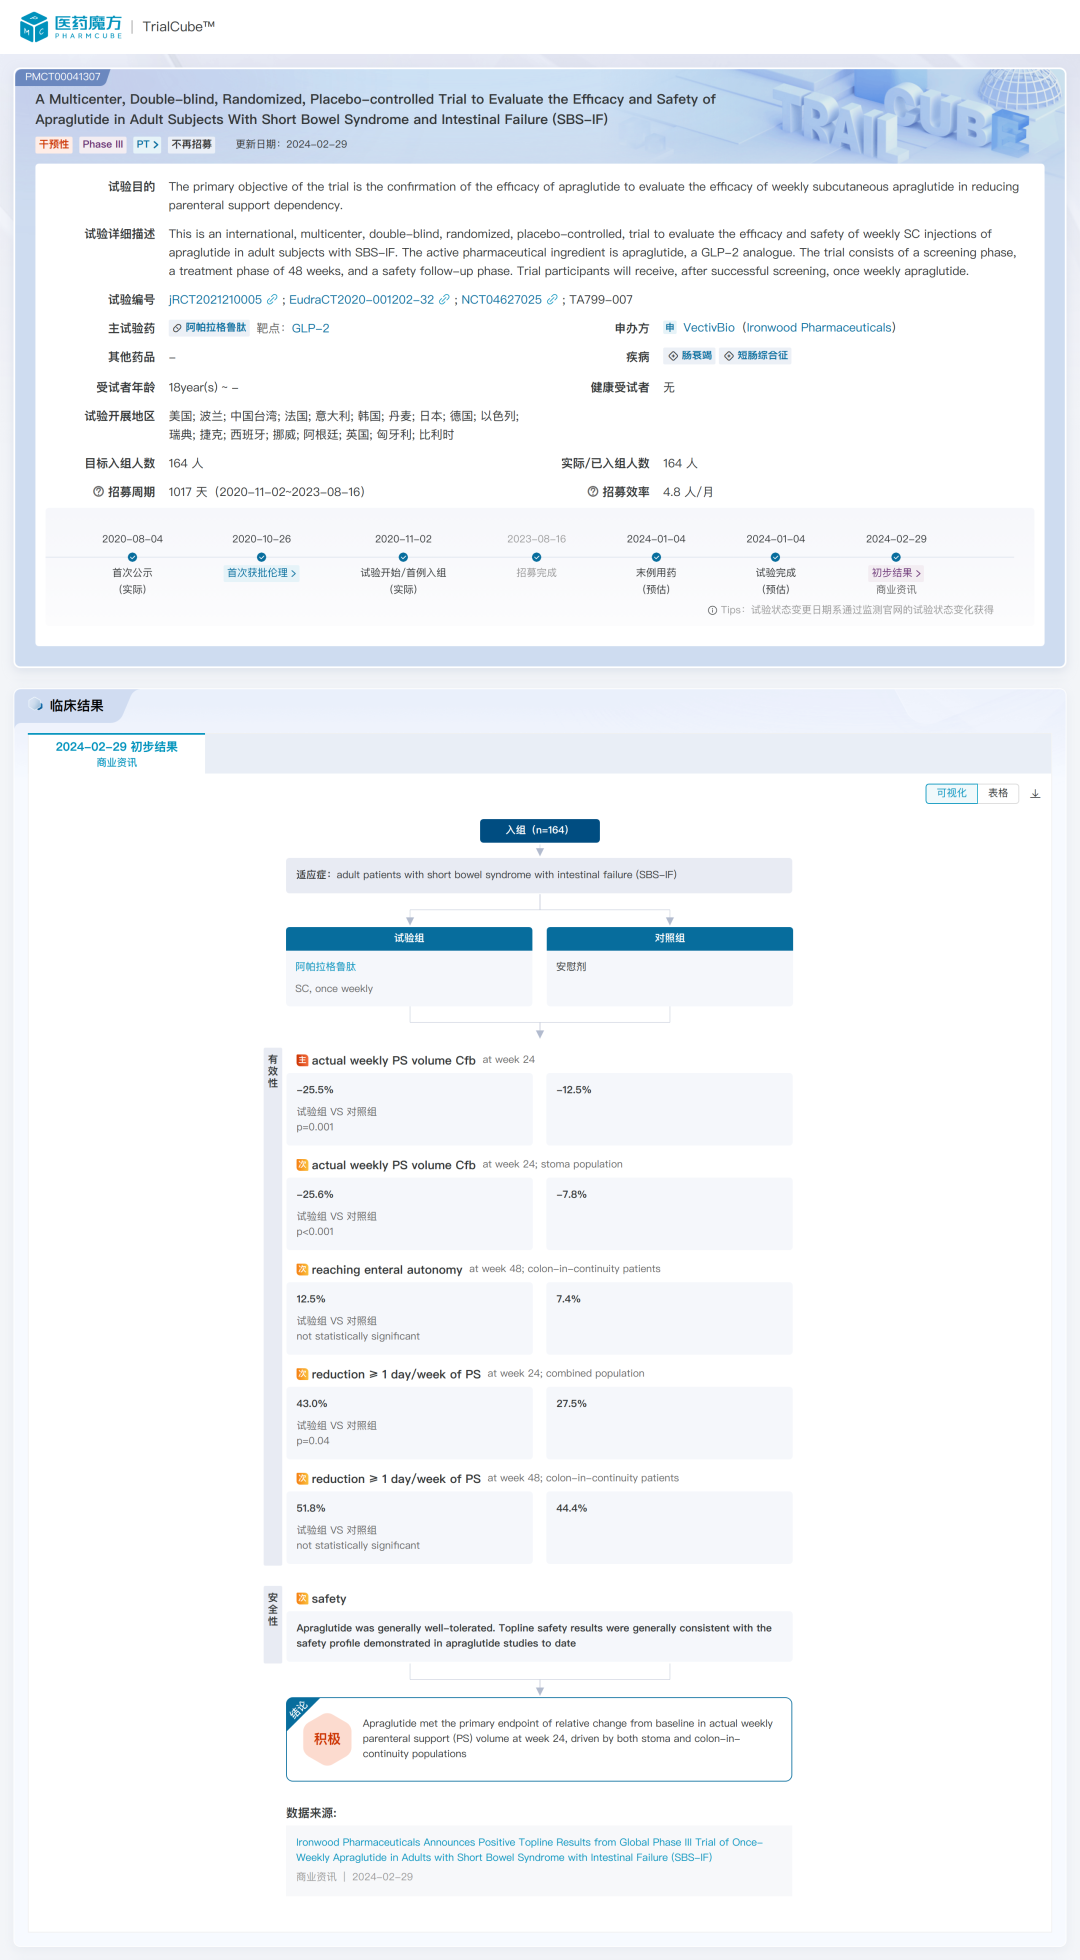This screenshot has width=1080, height=1960.
Task: Open the Ironwood Pharmaceuticals topline results source link
Action: tap(529, 1849)
